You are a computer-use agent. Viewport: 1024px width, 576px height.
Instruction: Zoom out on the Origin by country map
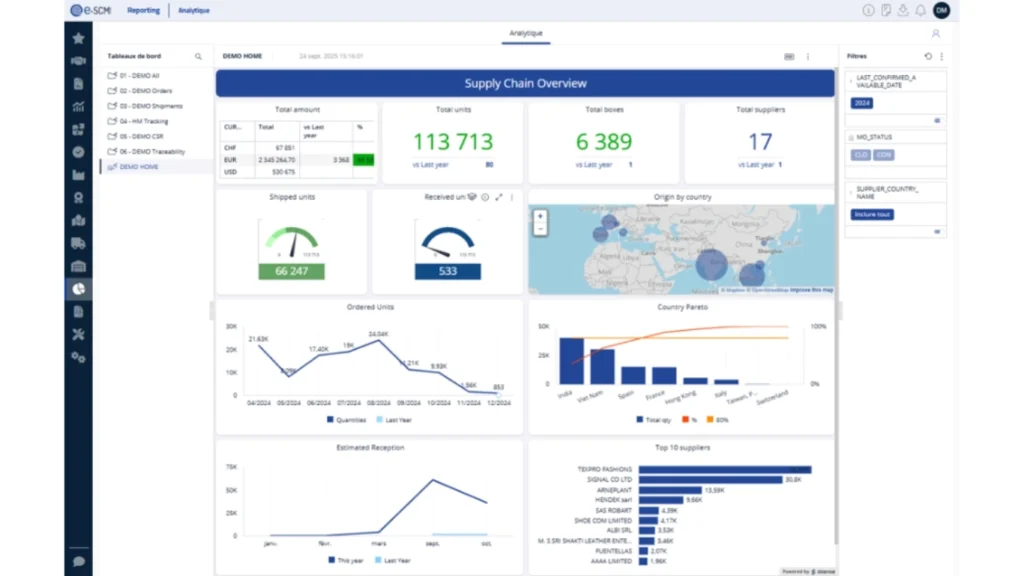pyautogui.click(x=540, y=229)
